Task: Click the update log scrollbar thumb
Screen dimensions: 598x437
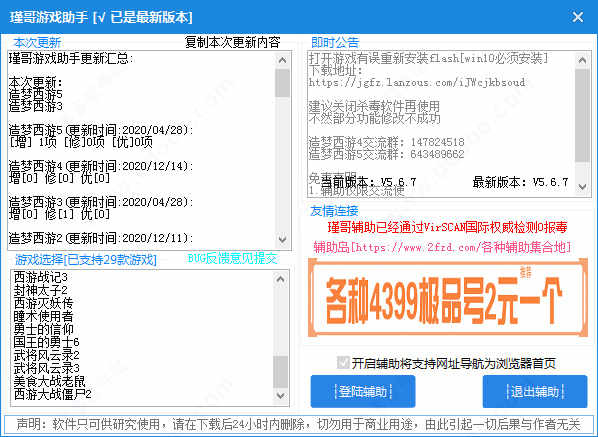Action: (x=282, y=83)
